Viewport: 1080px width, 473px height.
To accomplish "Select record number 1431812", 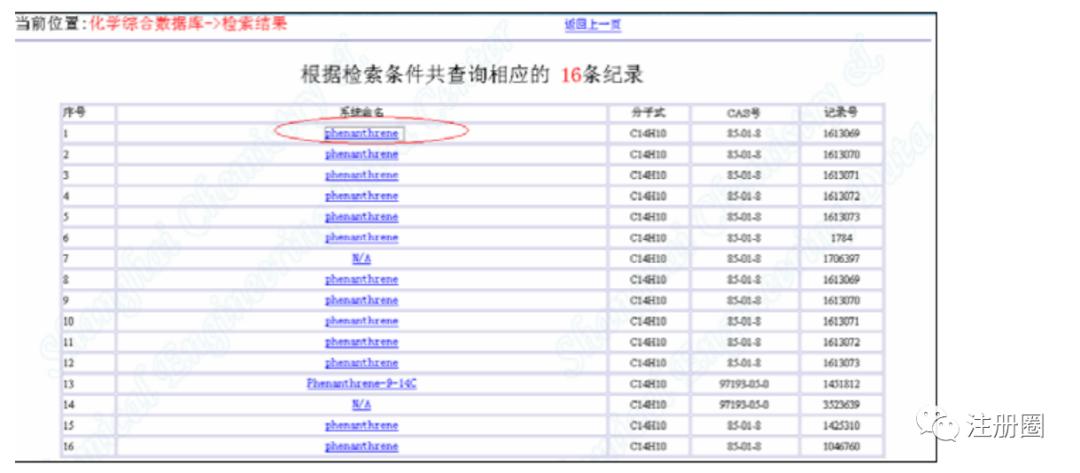I will point(841,383).
